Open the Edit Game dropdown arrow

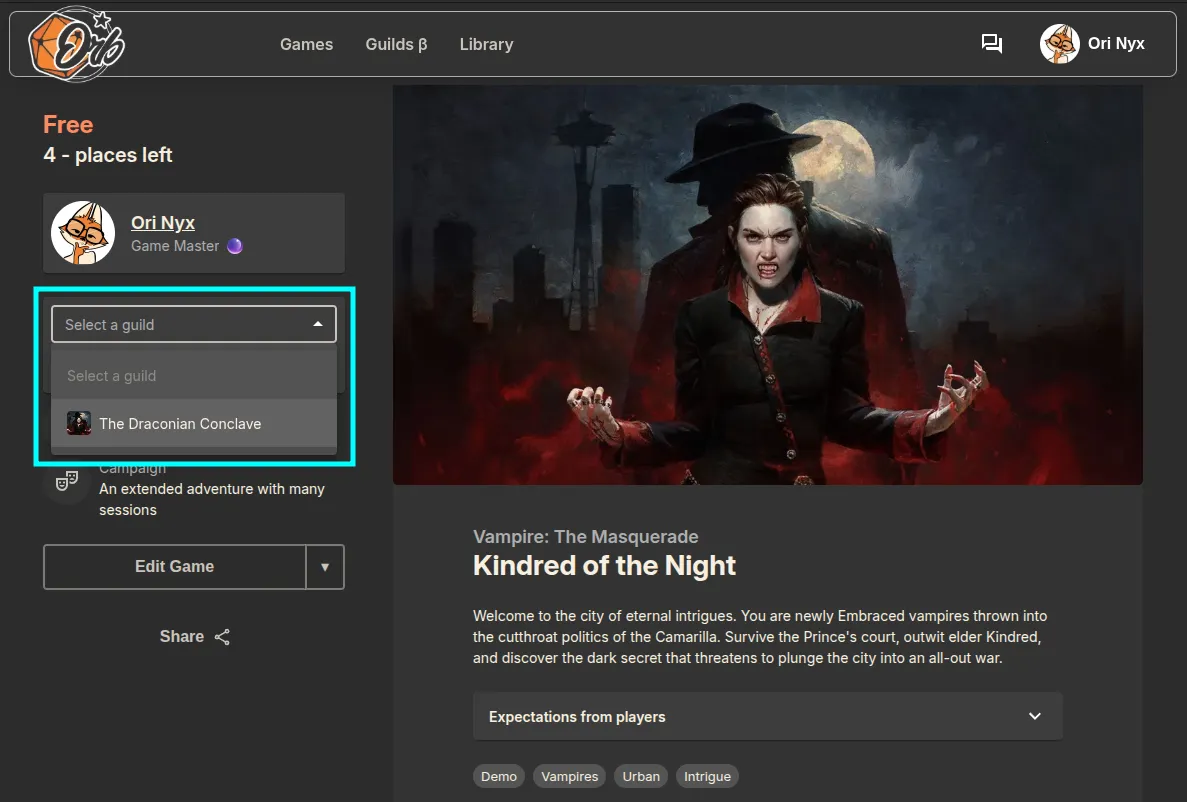pyautogui.click(x=325, y=566)
